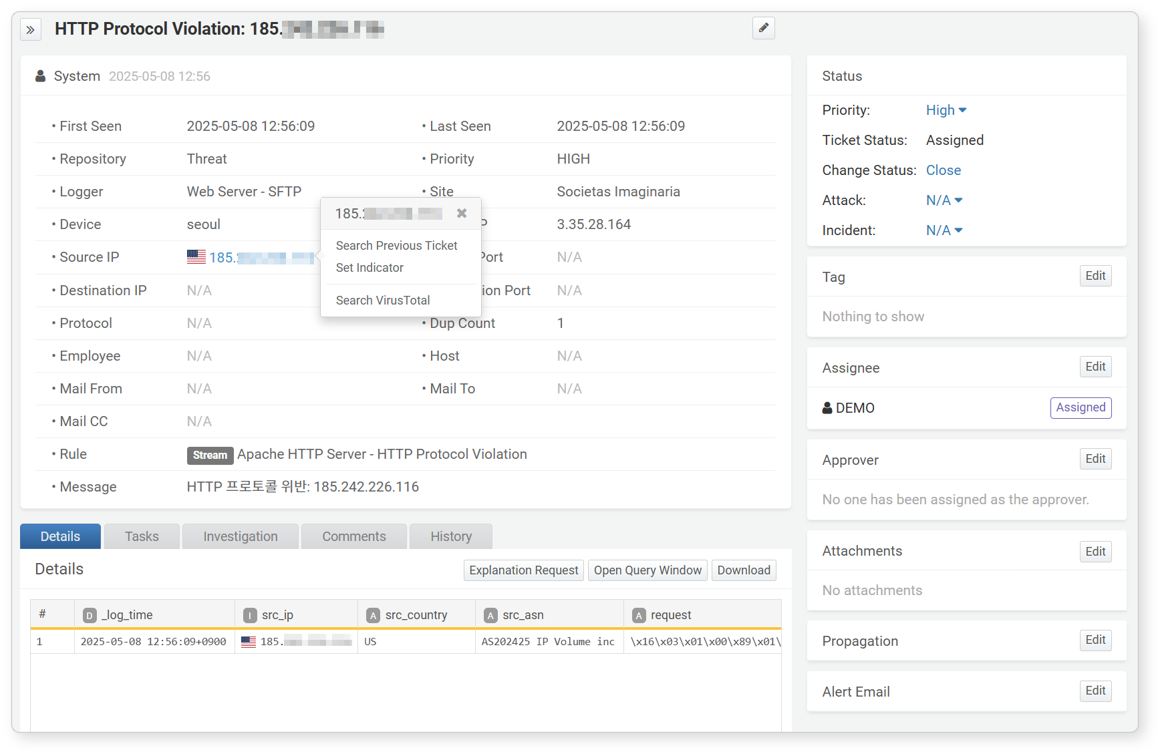The image size is (1161, 755).
Task: Select Search VirusTotal in popup menu
Action: tap(383, 301)
